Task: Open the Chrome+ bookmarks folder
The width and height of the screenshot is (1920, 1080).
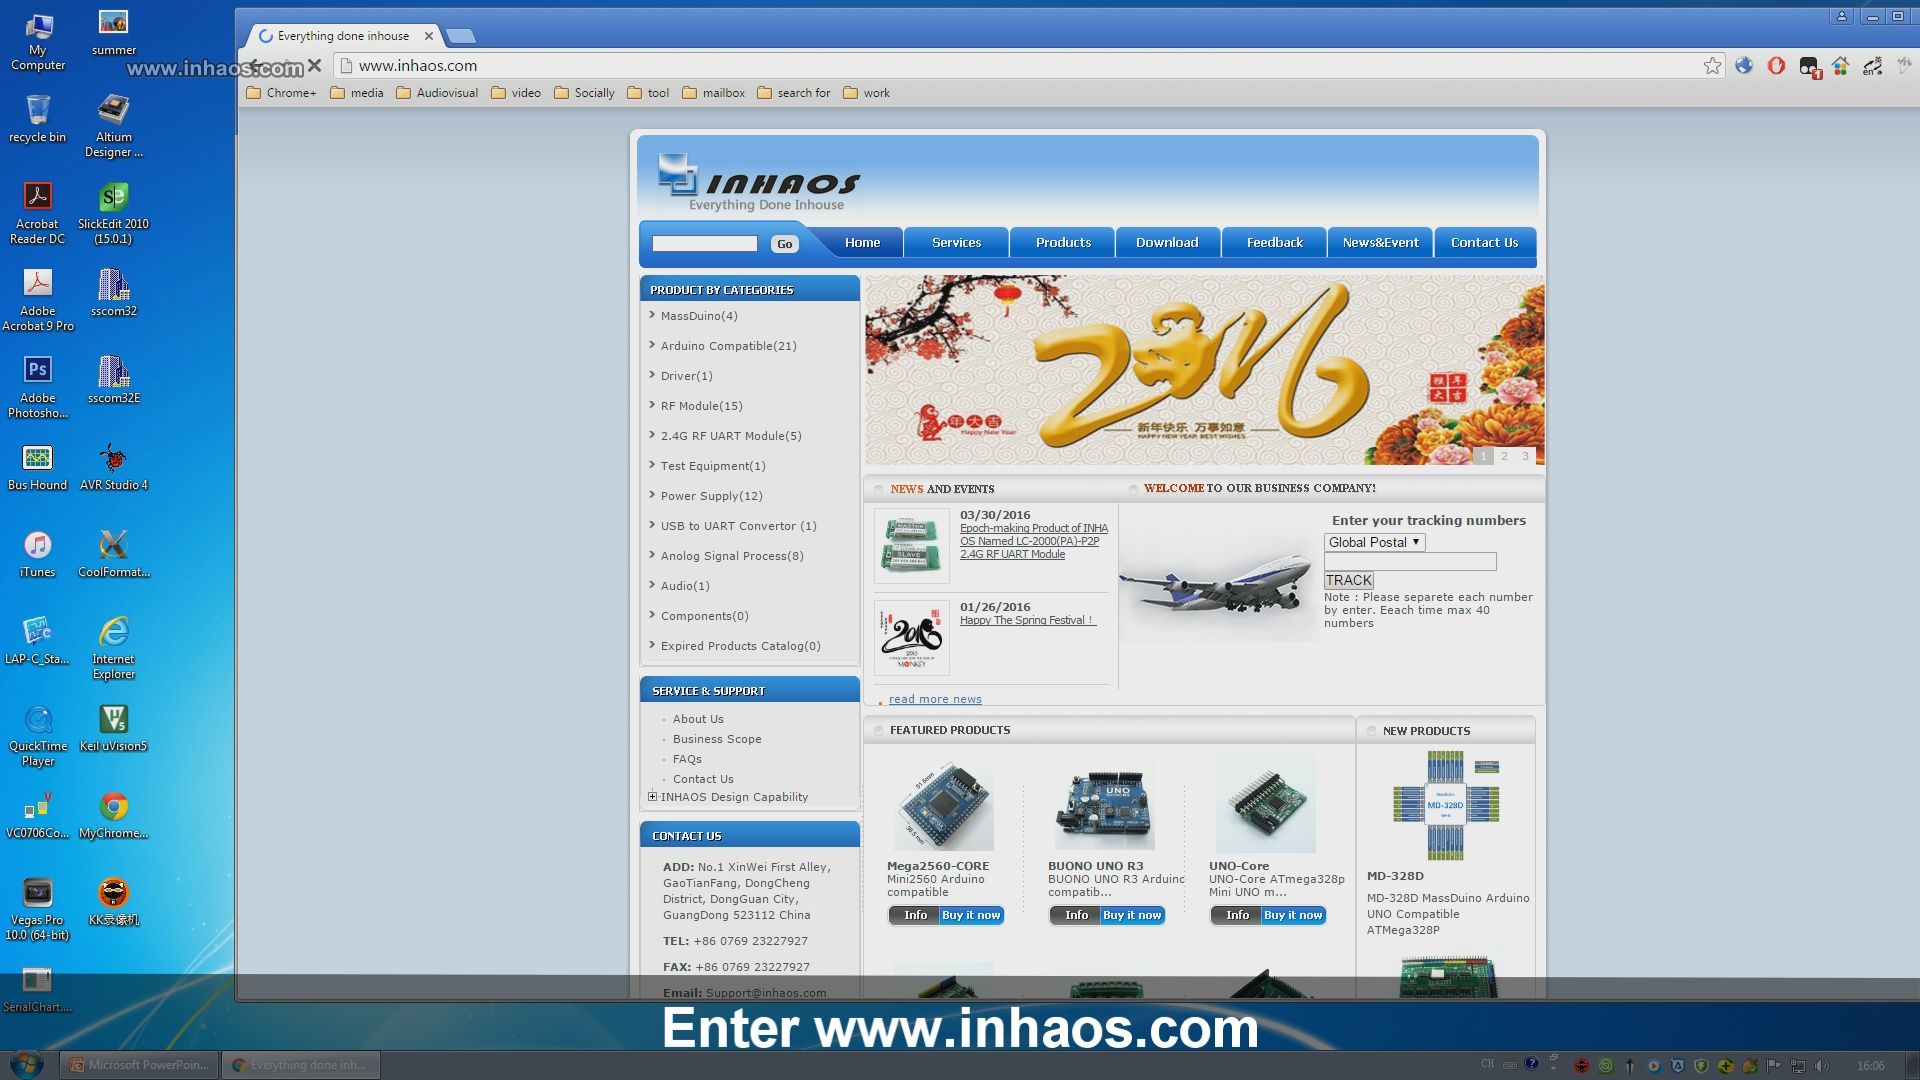Action: (x=281, y=93)
